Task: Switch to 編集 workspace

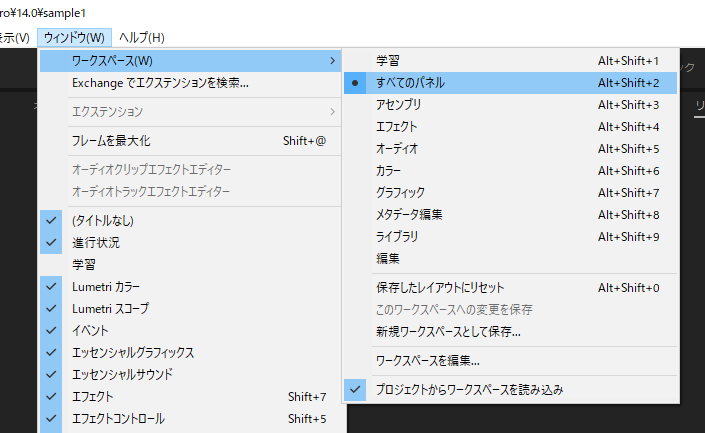Action: click(x=510, y=259)
